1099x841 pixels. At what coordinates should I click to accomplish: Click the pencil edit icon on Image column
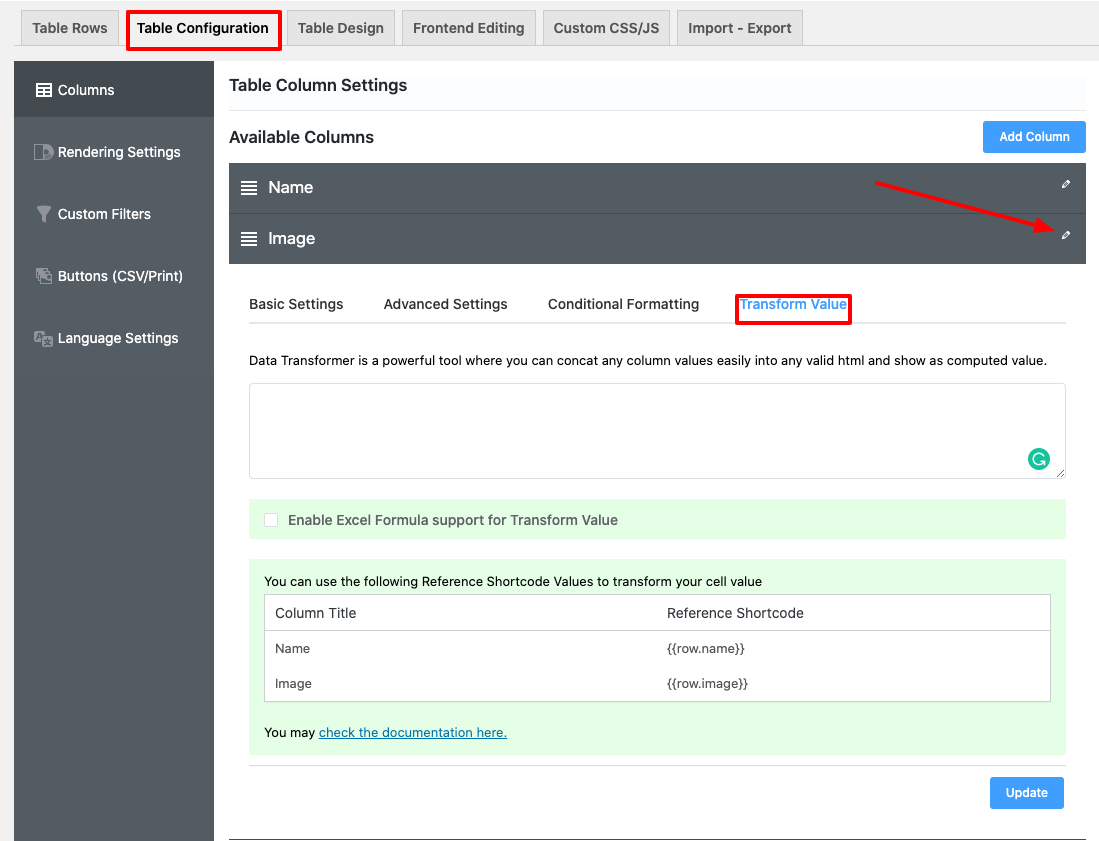point(1065,236)
